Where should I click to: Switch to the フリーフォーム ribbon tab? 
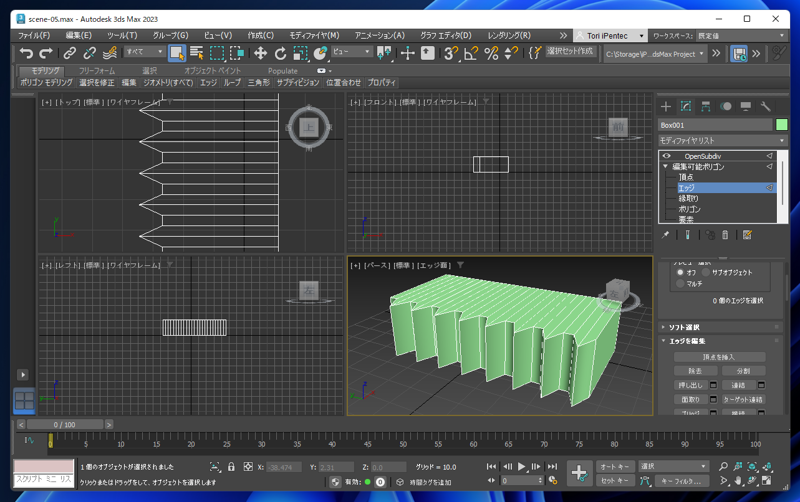pos(96,71)
